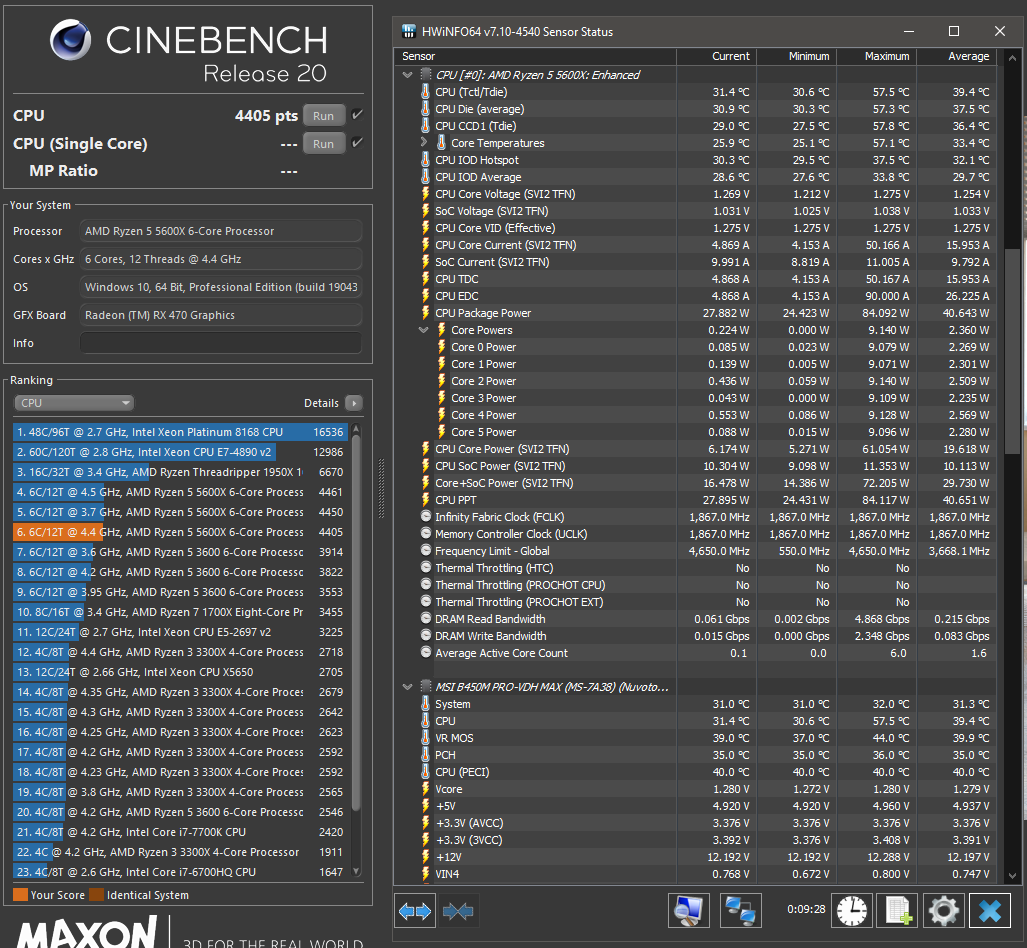Screen dimensions: 1027x948
Task: Click Identical System legend swatch
Action: point(97,895)
